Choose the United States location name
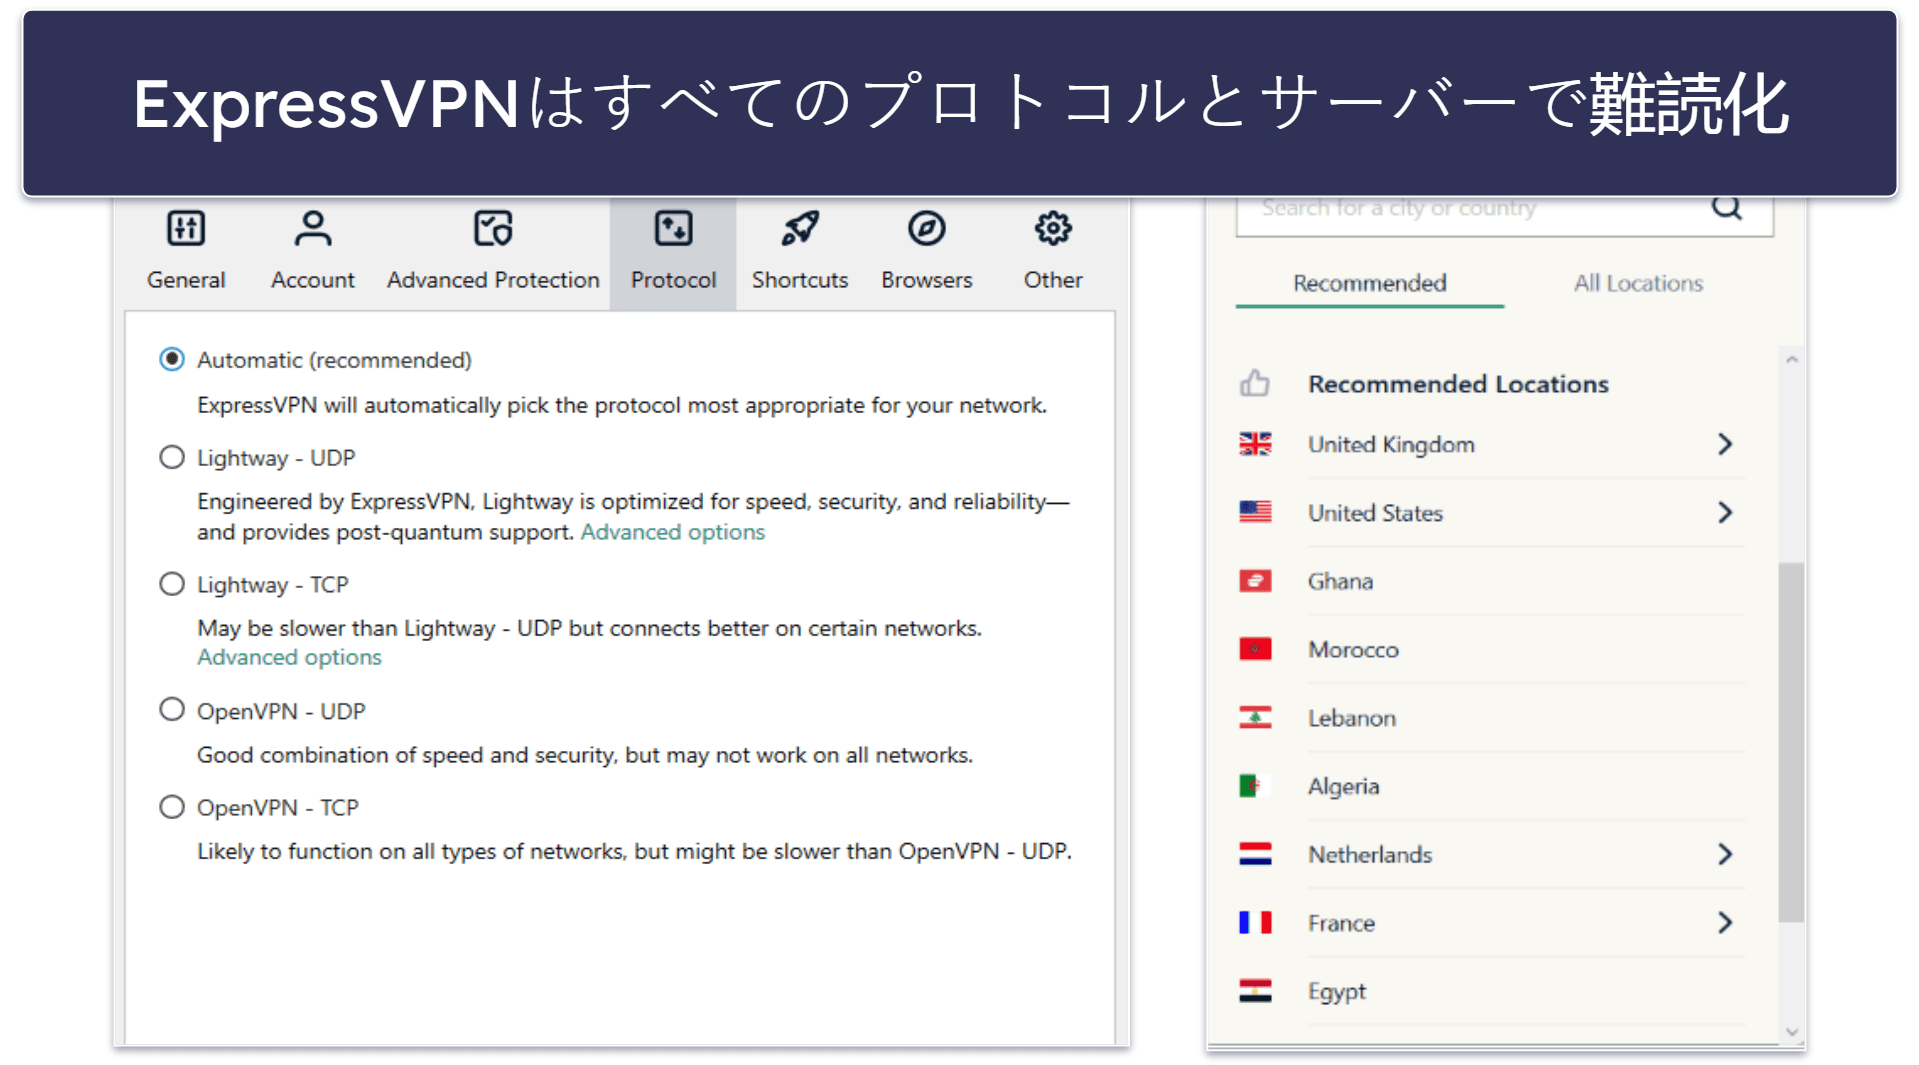The width and height of the screenshot is (1919, 1065). pyautogui.click(x=1375, y=513)
